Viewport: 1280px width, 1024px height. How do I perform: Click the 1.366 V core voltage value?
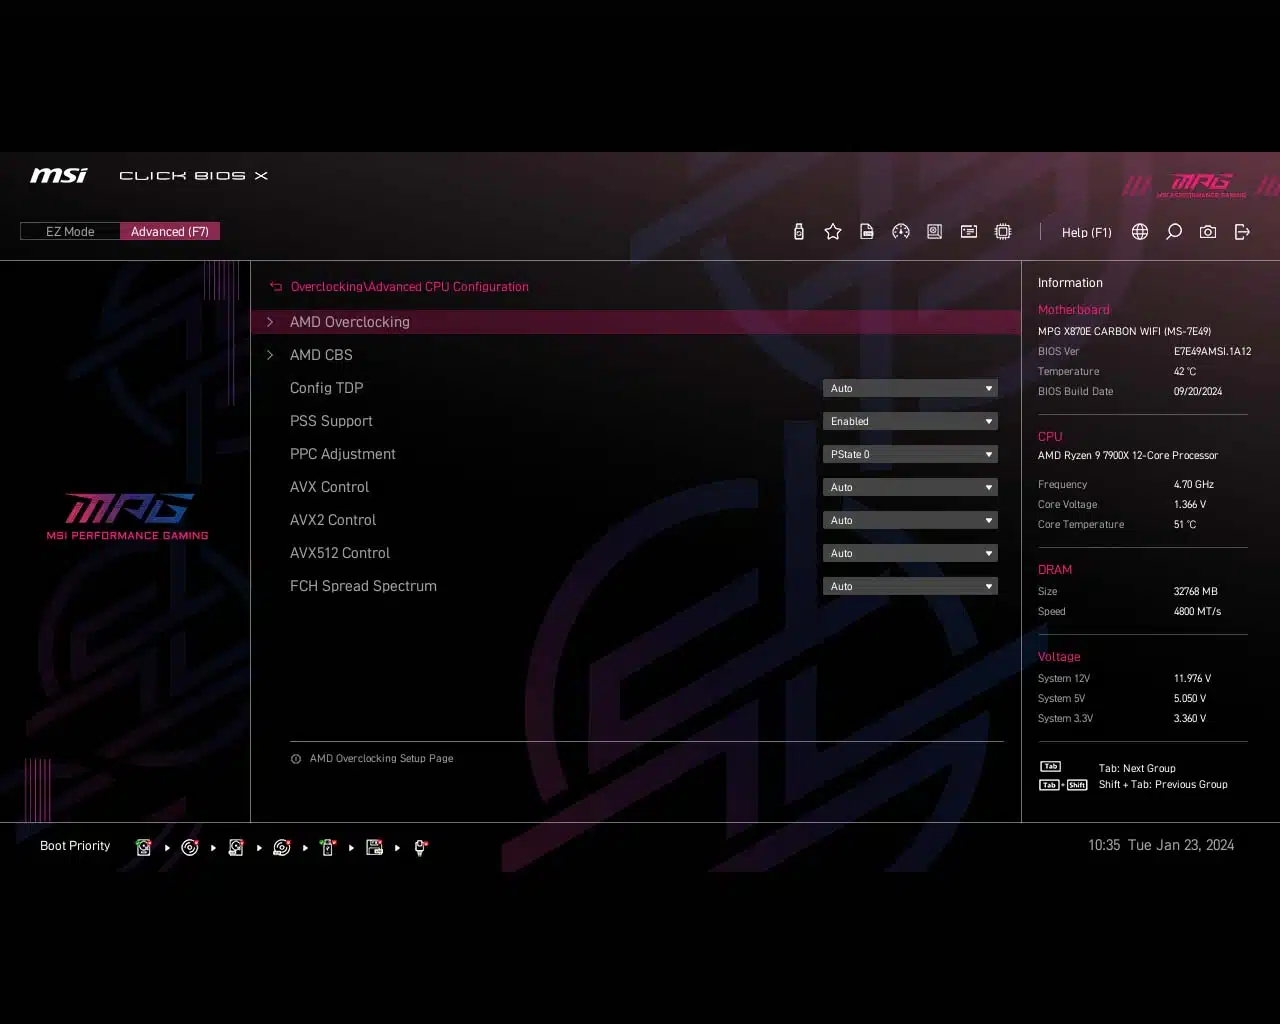[x=1190, y=505]
